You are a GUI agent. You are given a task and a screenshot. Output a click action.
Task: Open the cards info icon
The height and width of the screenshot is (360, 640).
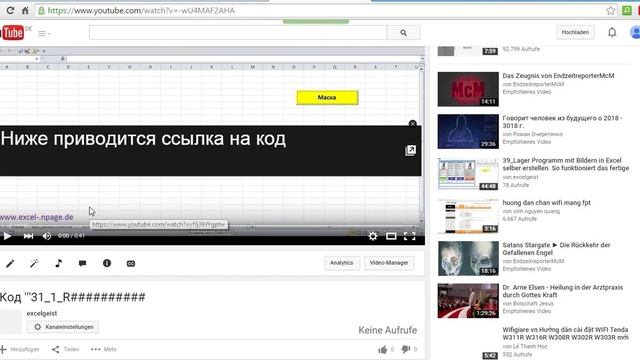(107, 263)
